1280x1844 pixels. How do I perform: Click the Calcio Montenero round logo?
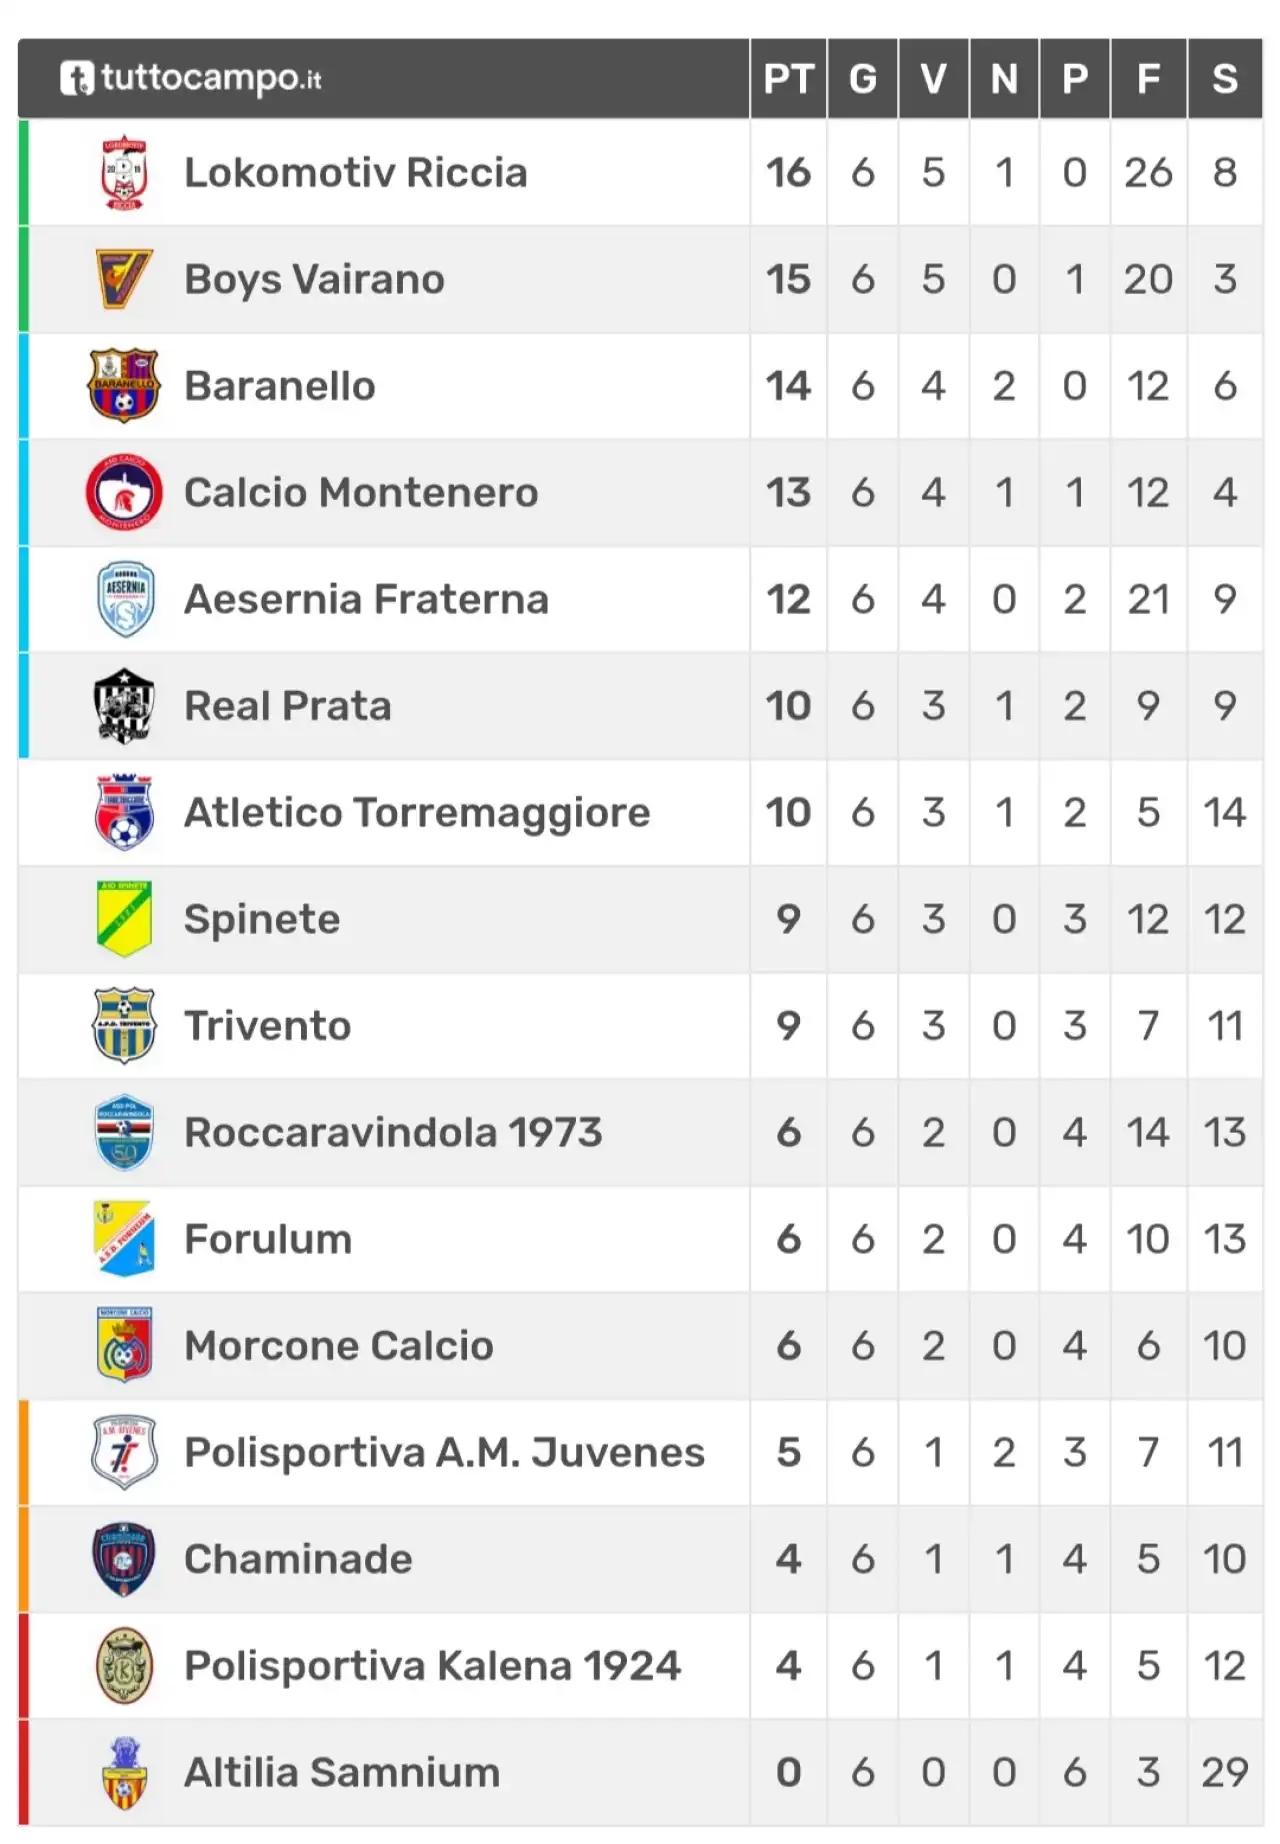coord(124,492)
